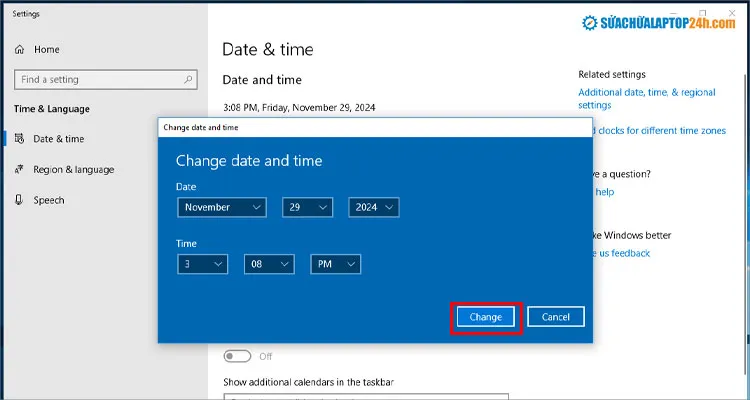Viewport: 750px width, 400px height.
Task: Go to the Speech settings page
Action: coord(48,200)
